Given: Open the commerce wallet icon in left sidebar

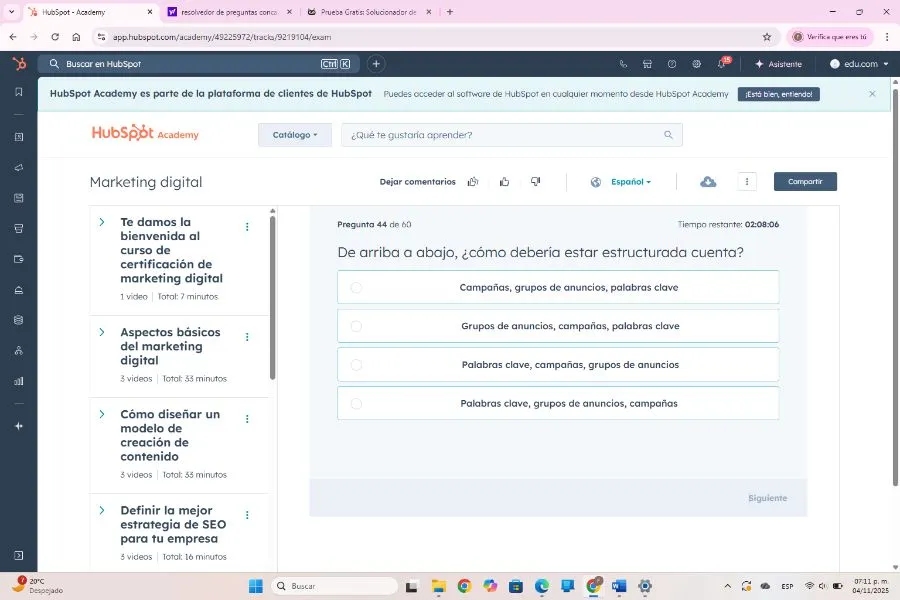Looking at the screenshot, I should click(x=18, y=259).
